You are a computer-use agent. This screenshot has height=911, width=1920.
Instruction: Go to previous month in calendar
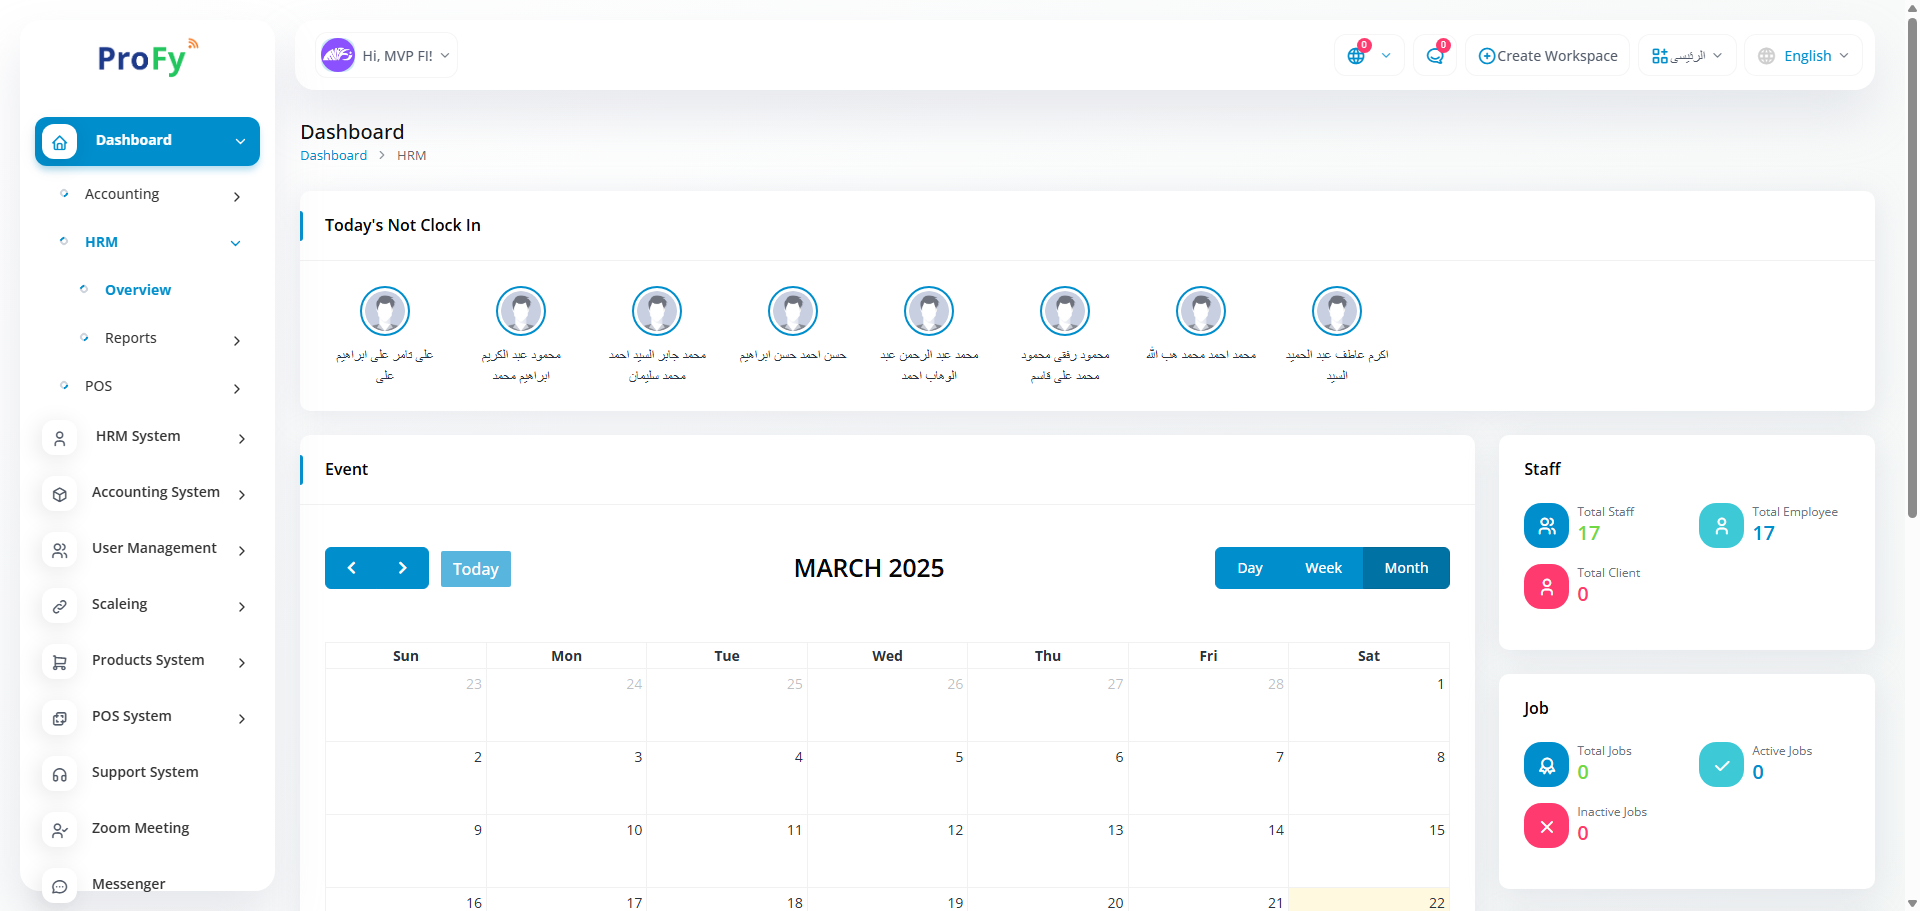[x=351, y=568]
